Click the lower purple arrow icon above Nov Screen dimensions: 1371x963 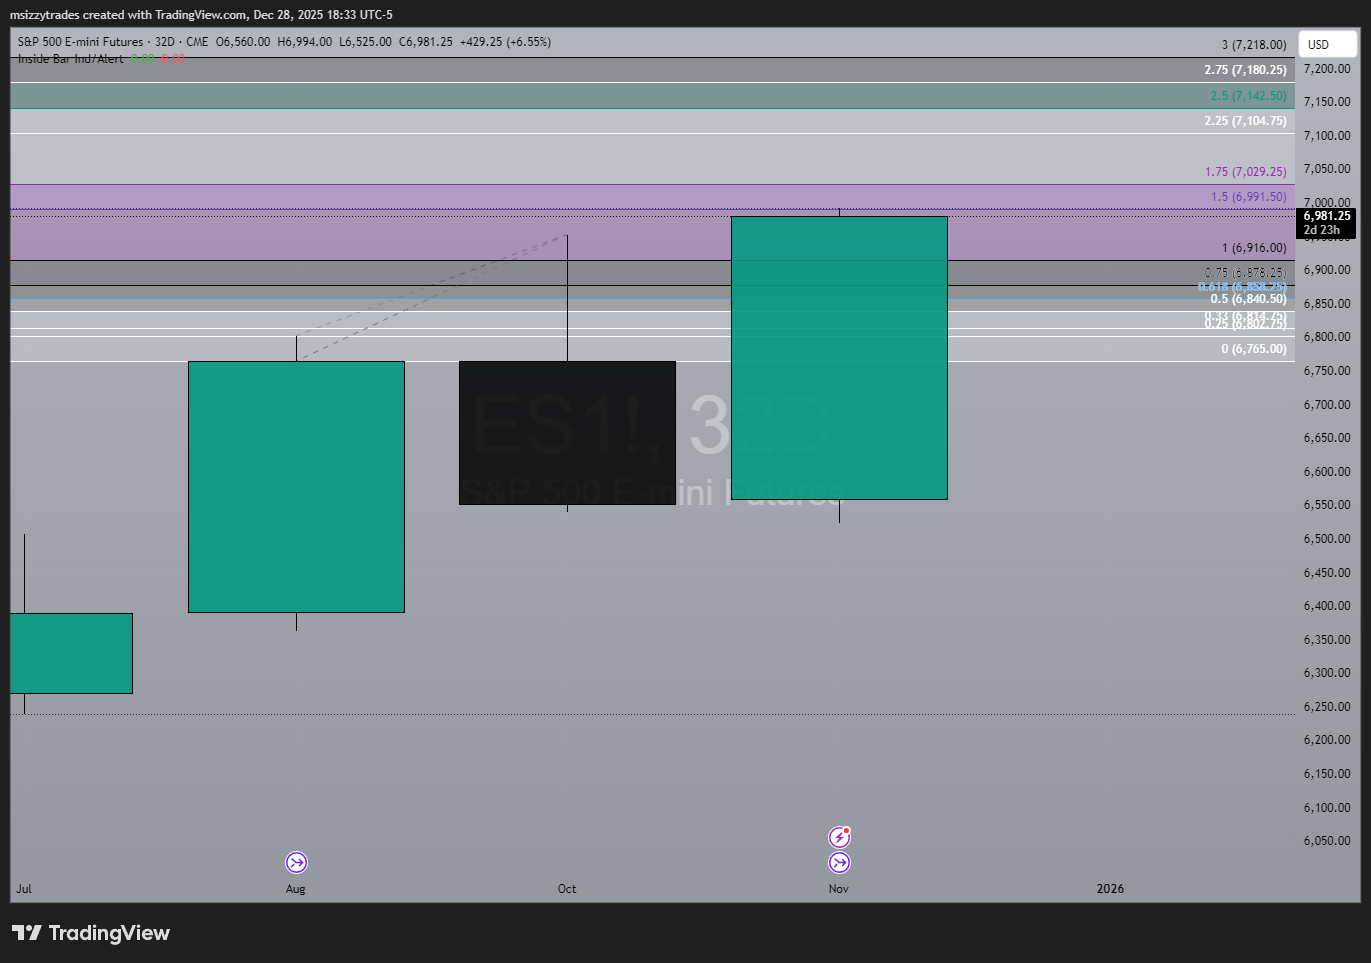pyautogui.click(x=839, y=862)
